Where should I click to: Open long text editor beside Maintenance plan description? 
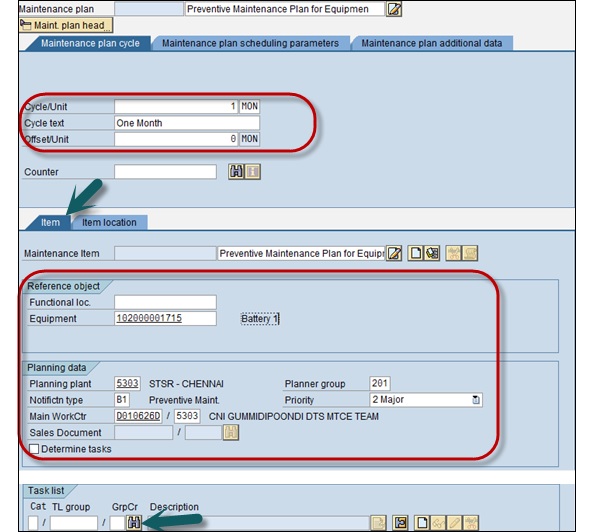coord(394,9)
